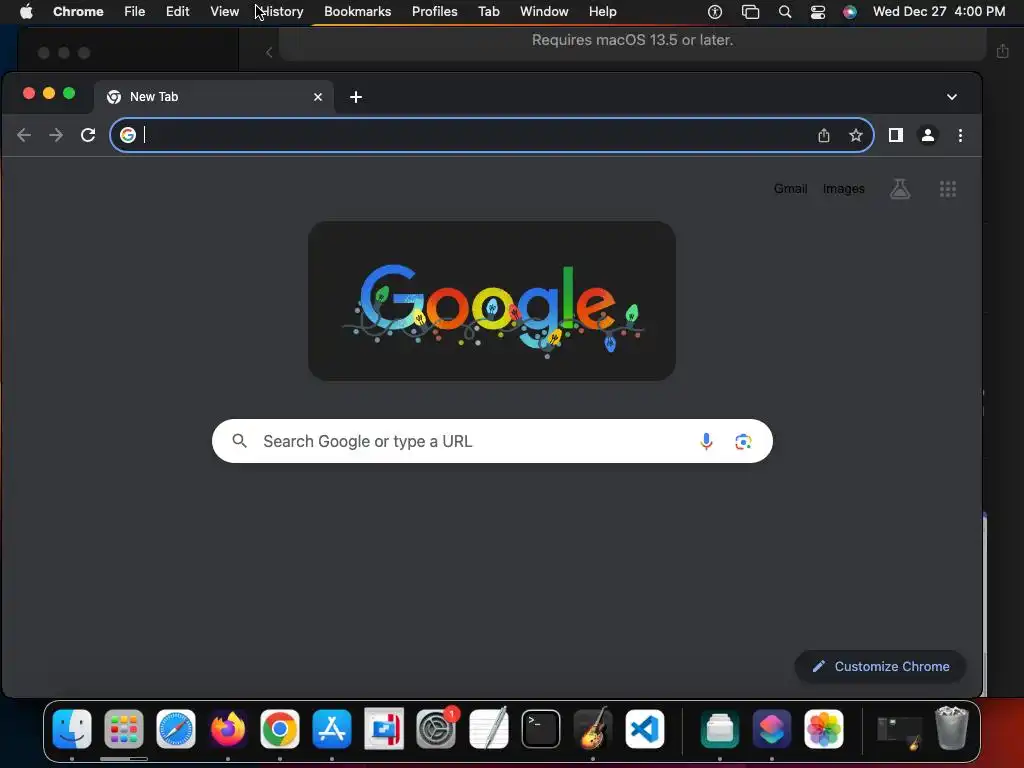Open the Tab menu
1024x768 pixels.
point(489,12)
